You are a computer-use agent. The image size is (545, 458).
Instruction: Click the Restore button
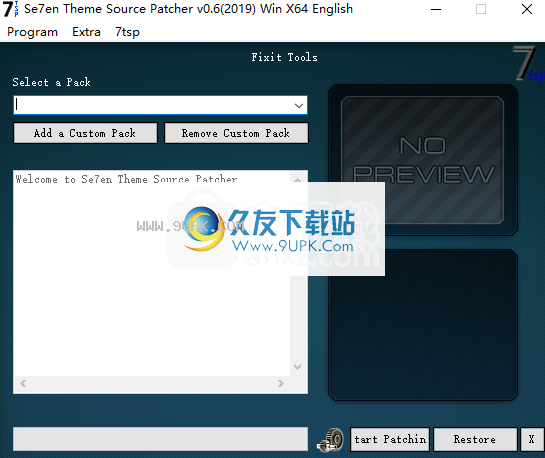click(x=475, y=440)
